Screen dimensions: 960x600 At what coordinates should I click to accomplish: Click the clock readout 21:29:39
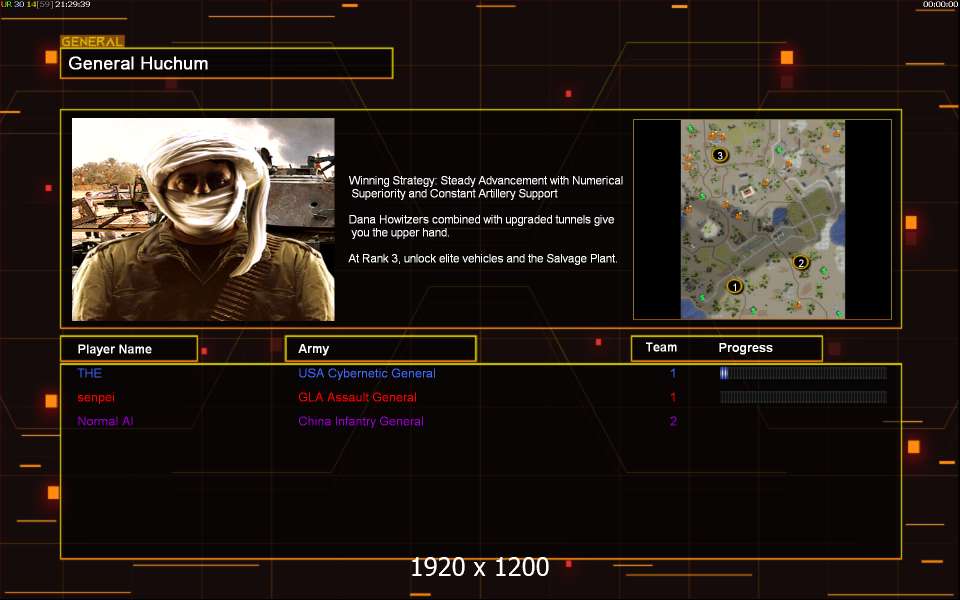pyautogui.click(x=72, y=4)
